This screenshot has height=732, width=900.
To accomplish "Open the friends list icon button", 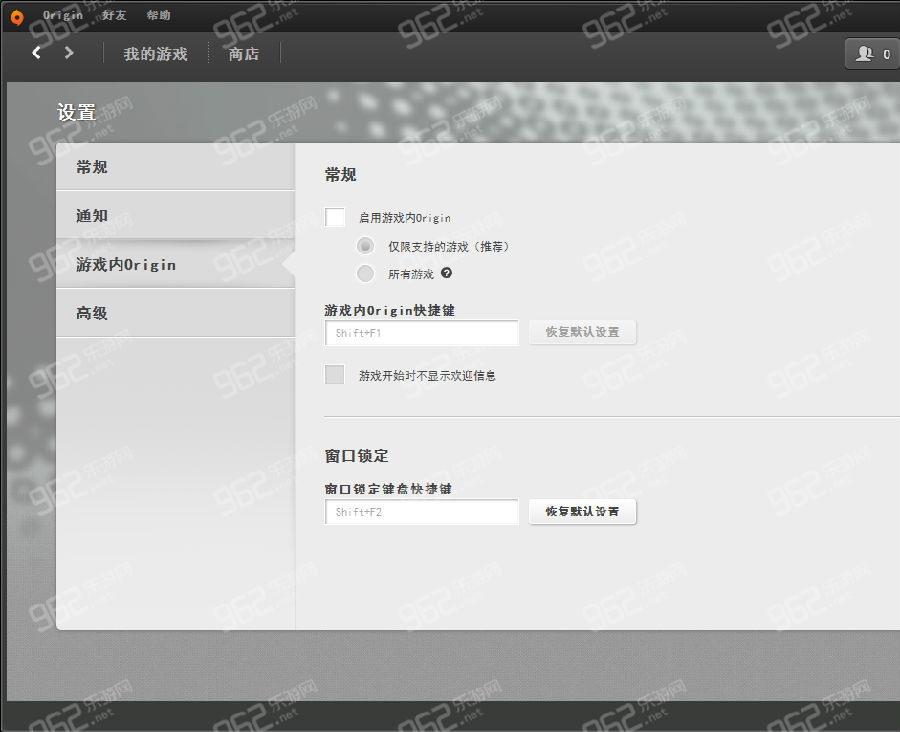I will pyautogui.click(x=872, y=54).
